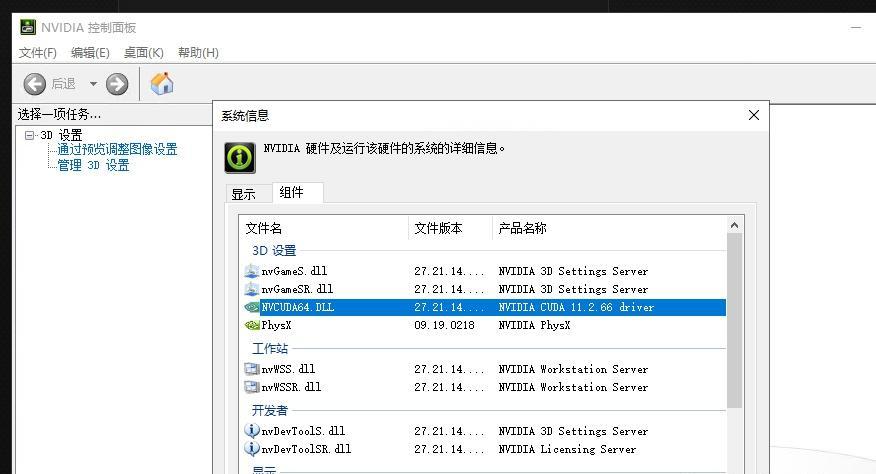
Task: Go back with the 后退 arrow button
Action: click(x=35, y=84)
